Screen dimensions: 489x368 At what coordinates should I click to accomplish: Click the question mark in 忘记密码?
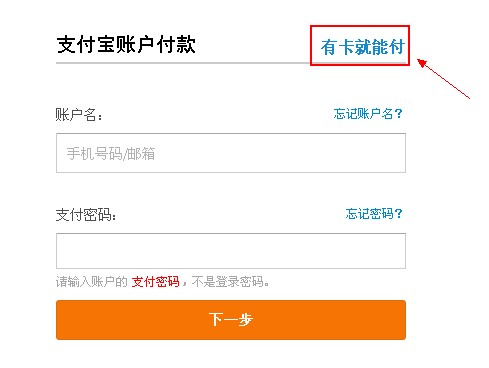click(x=398, y=214)
